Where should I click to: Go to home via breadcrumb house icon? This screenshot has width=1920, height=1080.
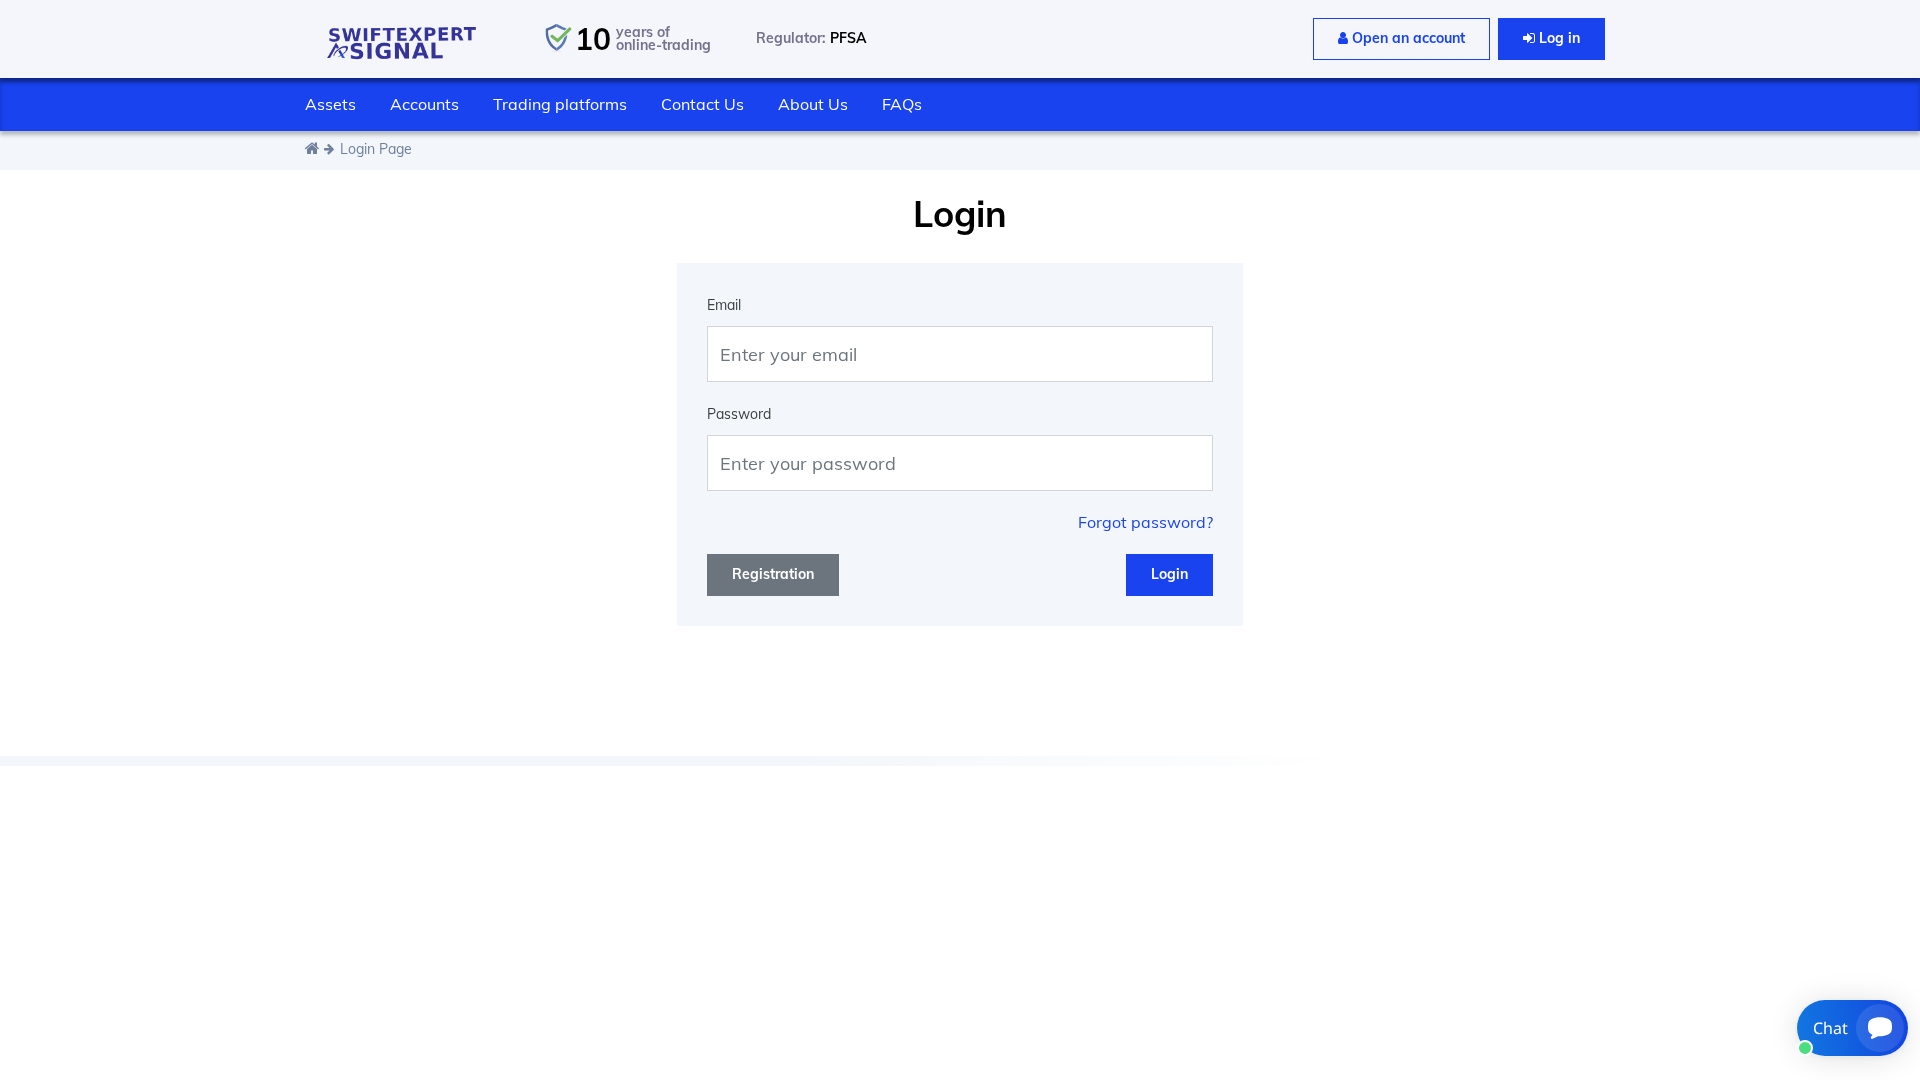click(x=312, y=149)
